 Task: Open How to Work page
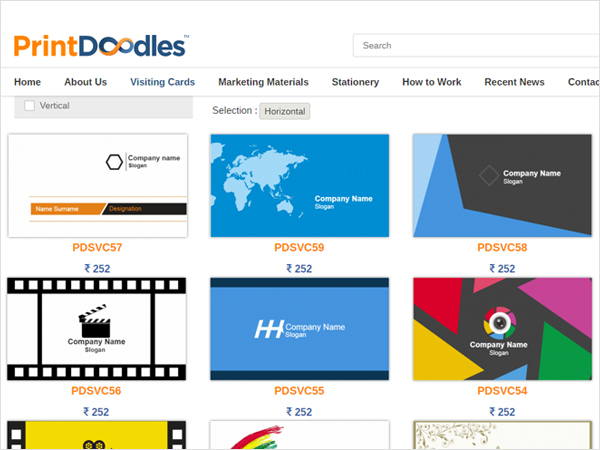pyautogui.click(x=432, y=82)
